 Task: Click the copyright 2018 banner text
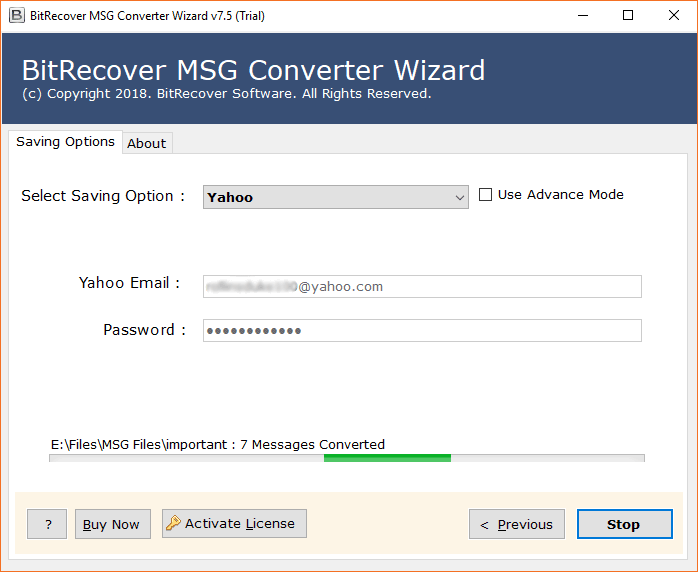coord(227,94)
